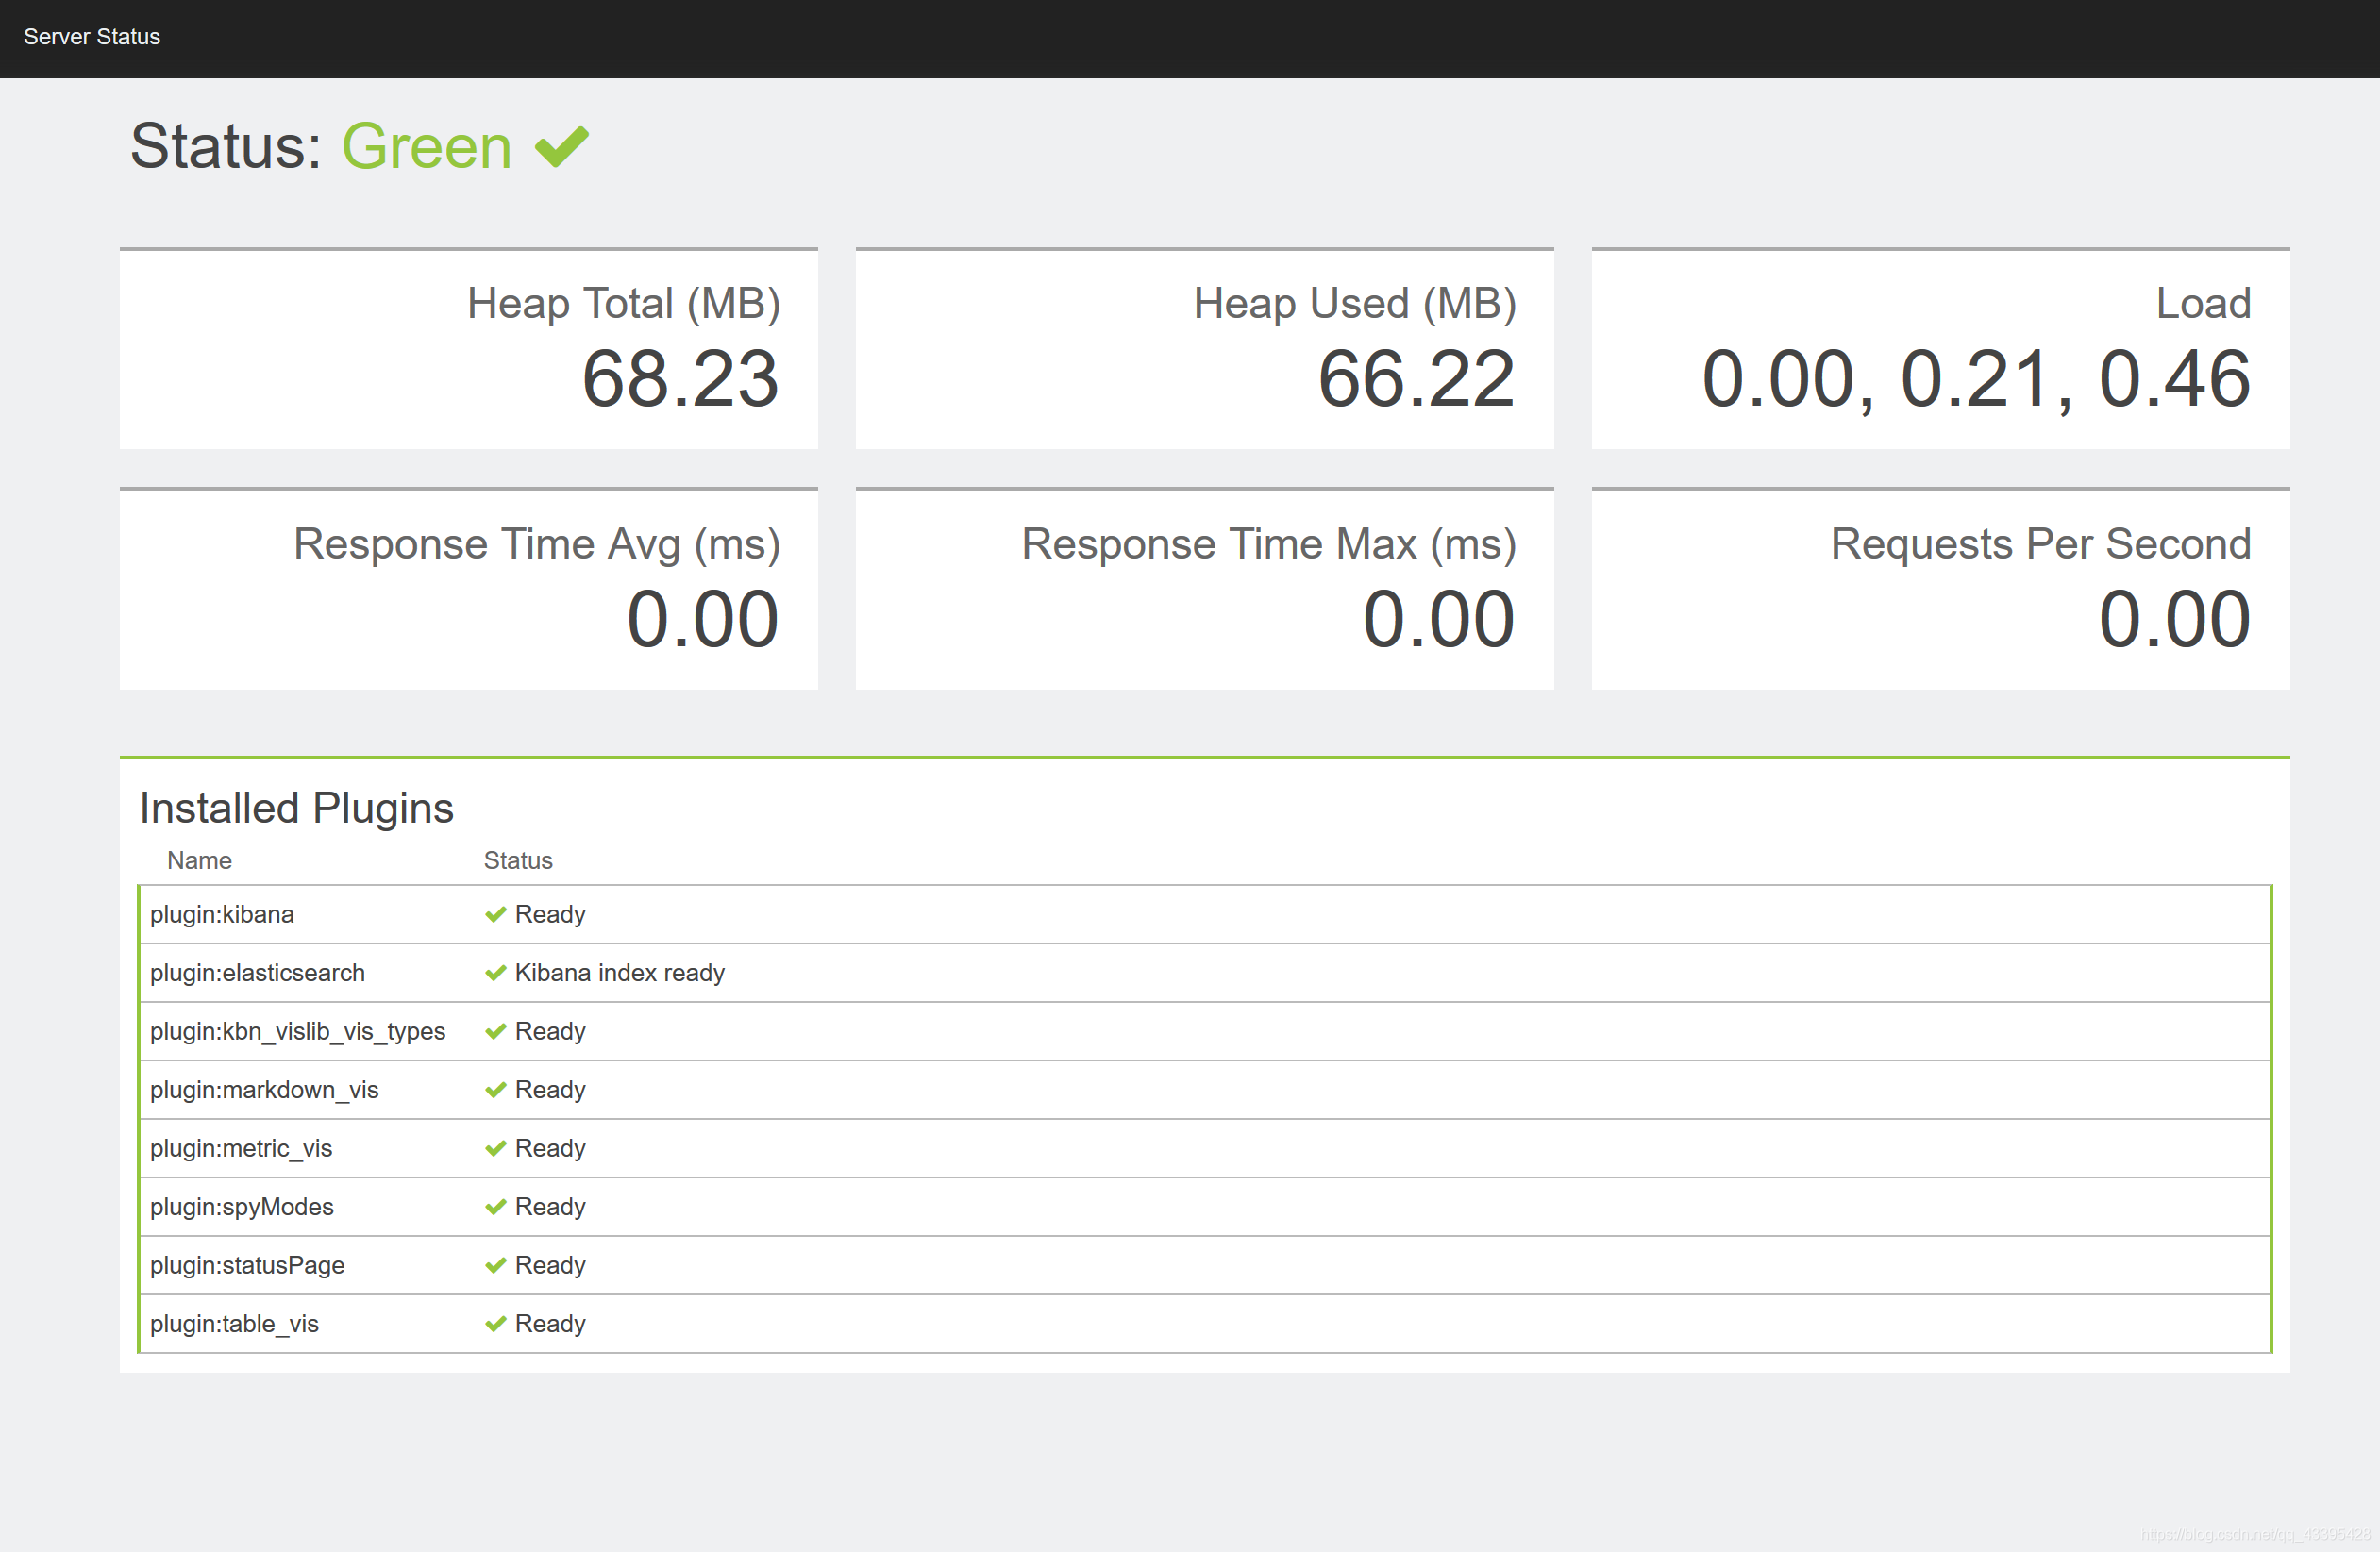Viewport: 2380px width, 1552px height.
Task: Select the Heap Total (MB) metric card
Action: pos(469,348)
